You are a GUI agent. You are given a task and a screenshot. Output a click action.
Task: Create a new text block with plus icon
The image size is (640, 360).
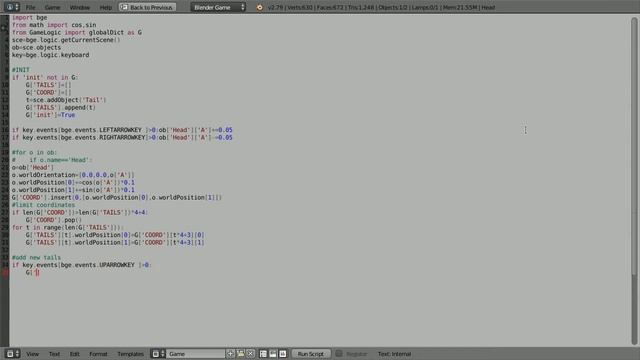pyautogui.click(x=231, y=354)
